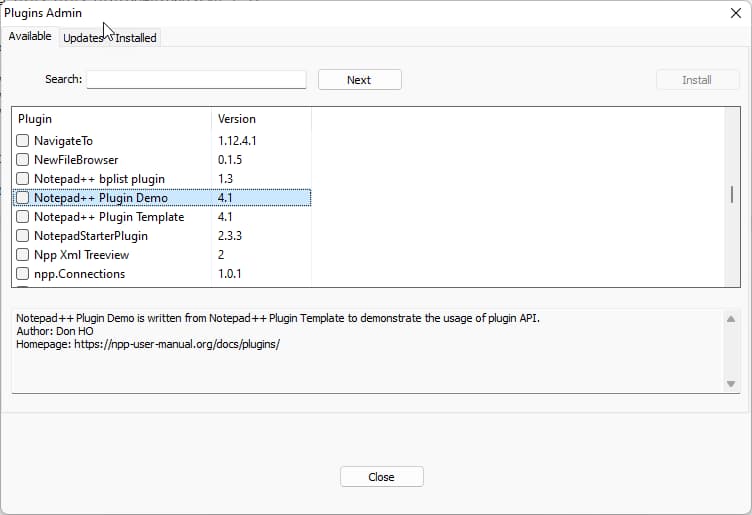752x515 pixels.
Task: Click the Install button
Action: coord(697,80)
